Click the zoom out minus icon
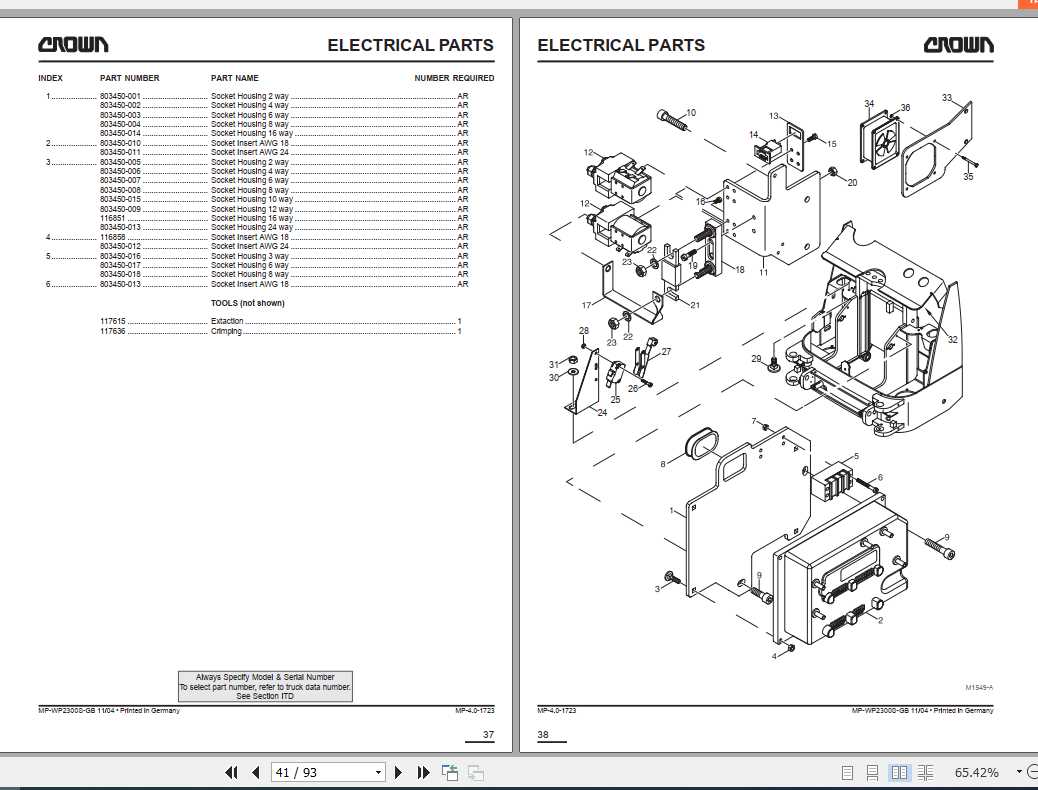The image size is (1038, 790). (x=1031, y=772)
